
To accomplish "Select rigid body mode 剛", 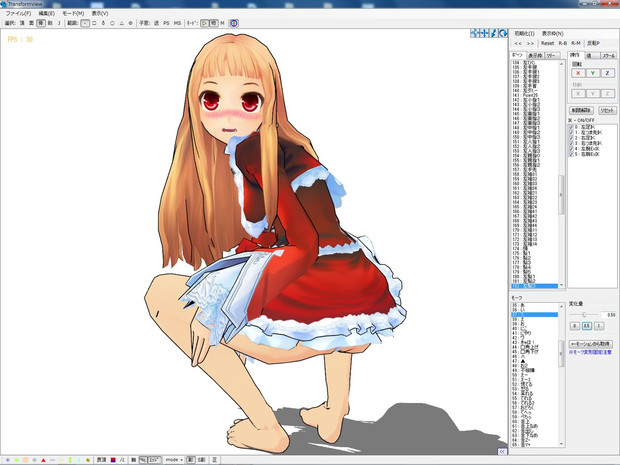I will (50, 23).
